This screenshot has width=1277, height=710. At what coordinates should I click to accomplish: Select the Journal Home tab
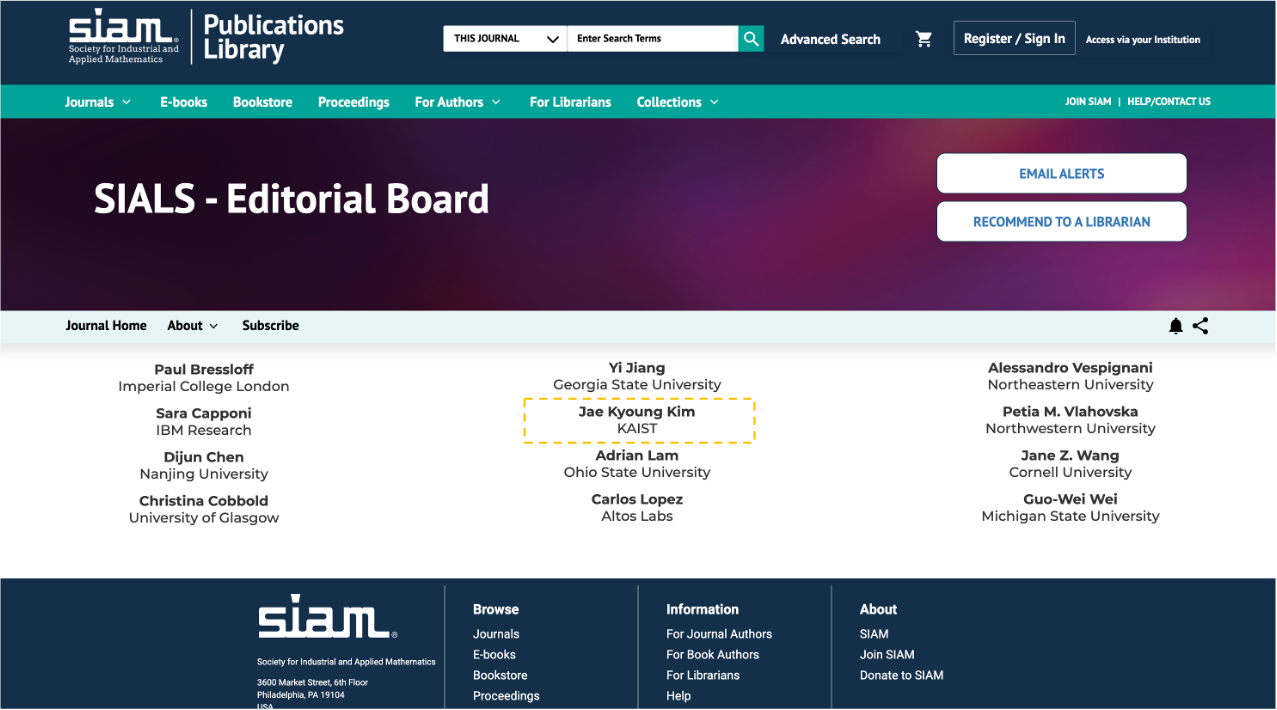[x=106, y=326]
